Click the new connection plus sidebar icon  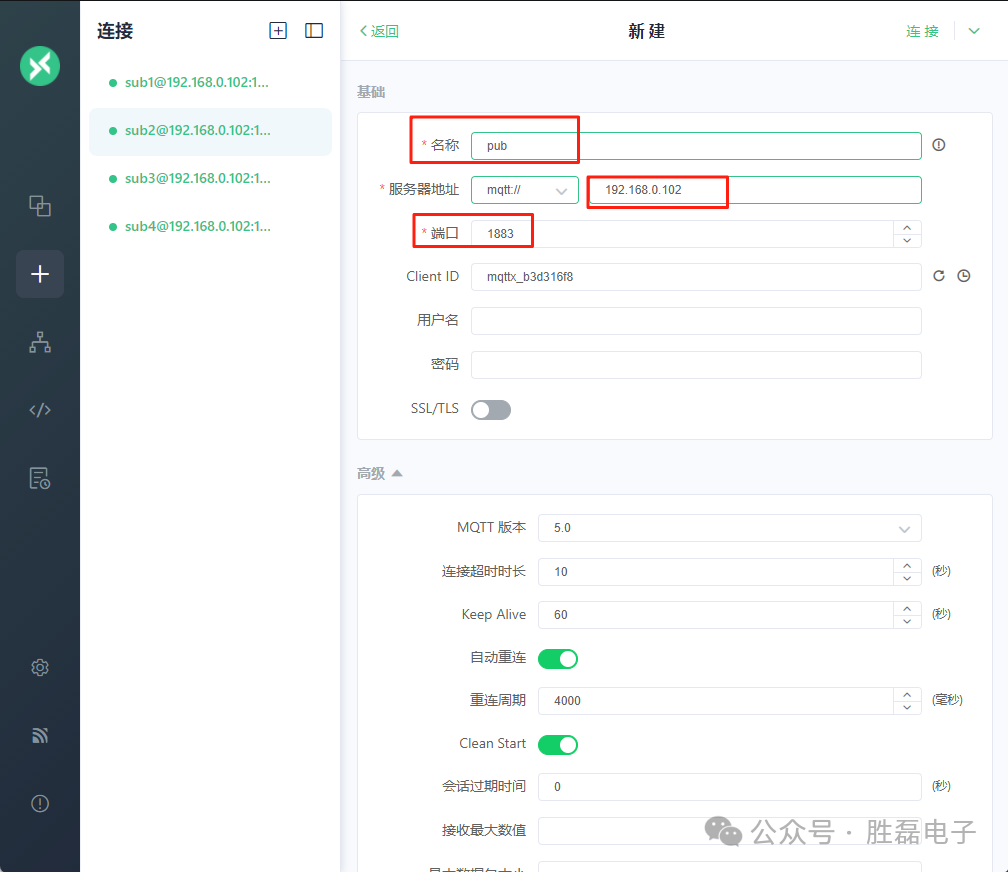tap(40, 274)
